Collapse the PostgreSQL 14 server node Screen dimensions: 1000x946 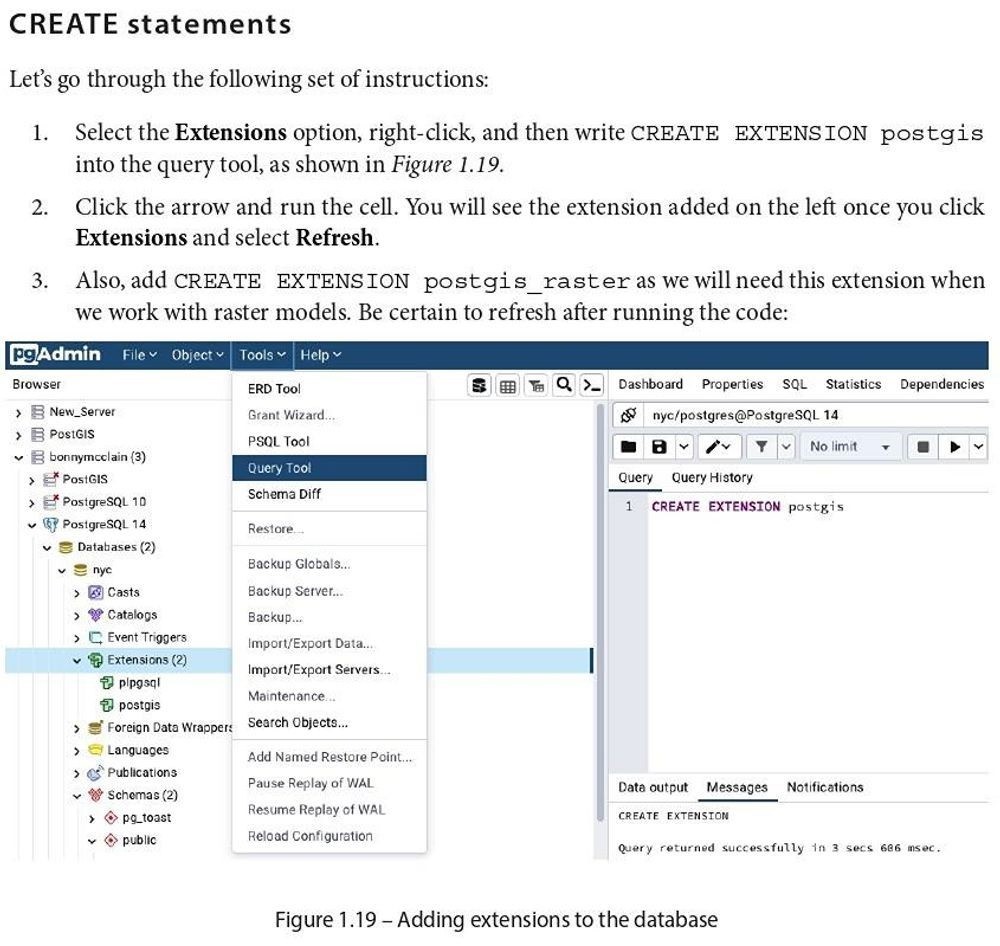point(31,525)
